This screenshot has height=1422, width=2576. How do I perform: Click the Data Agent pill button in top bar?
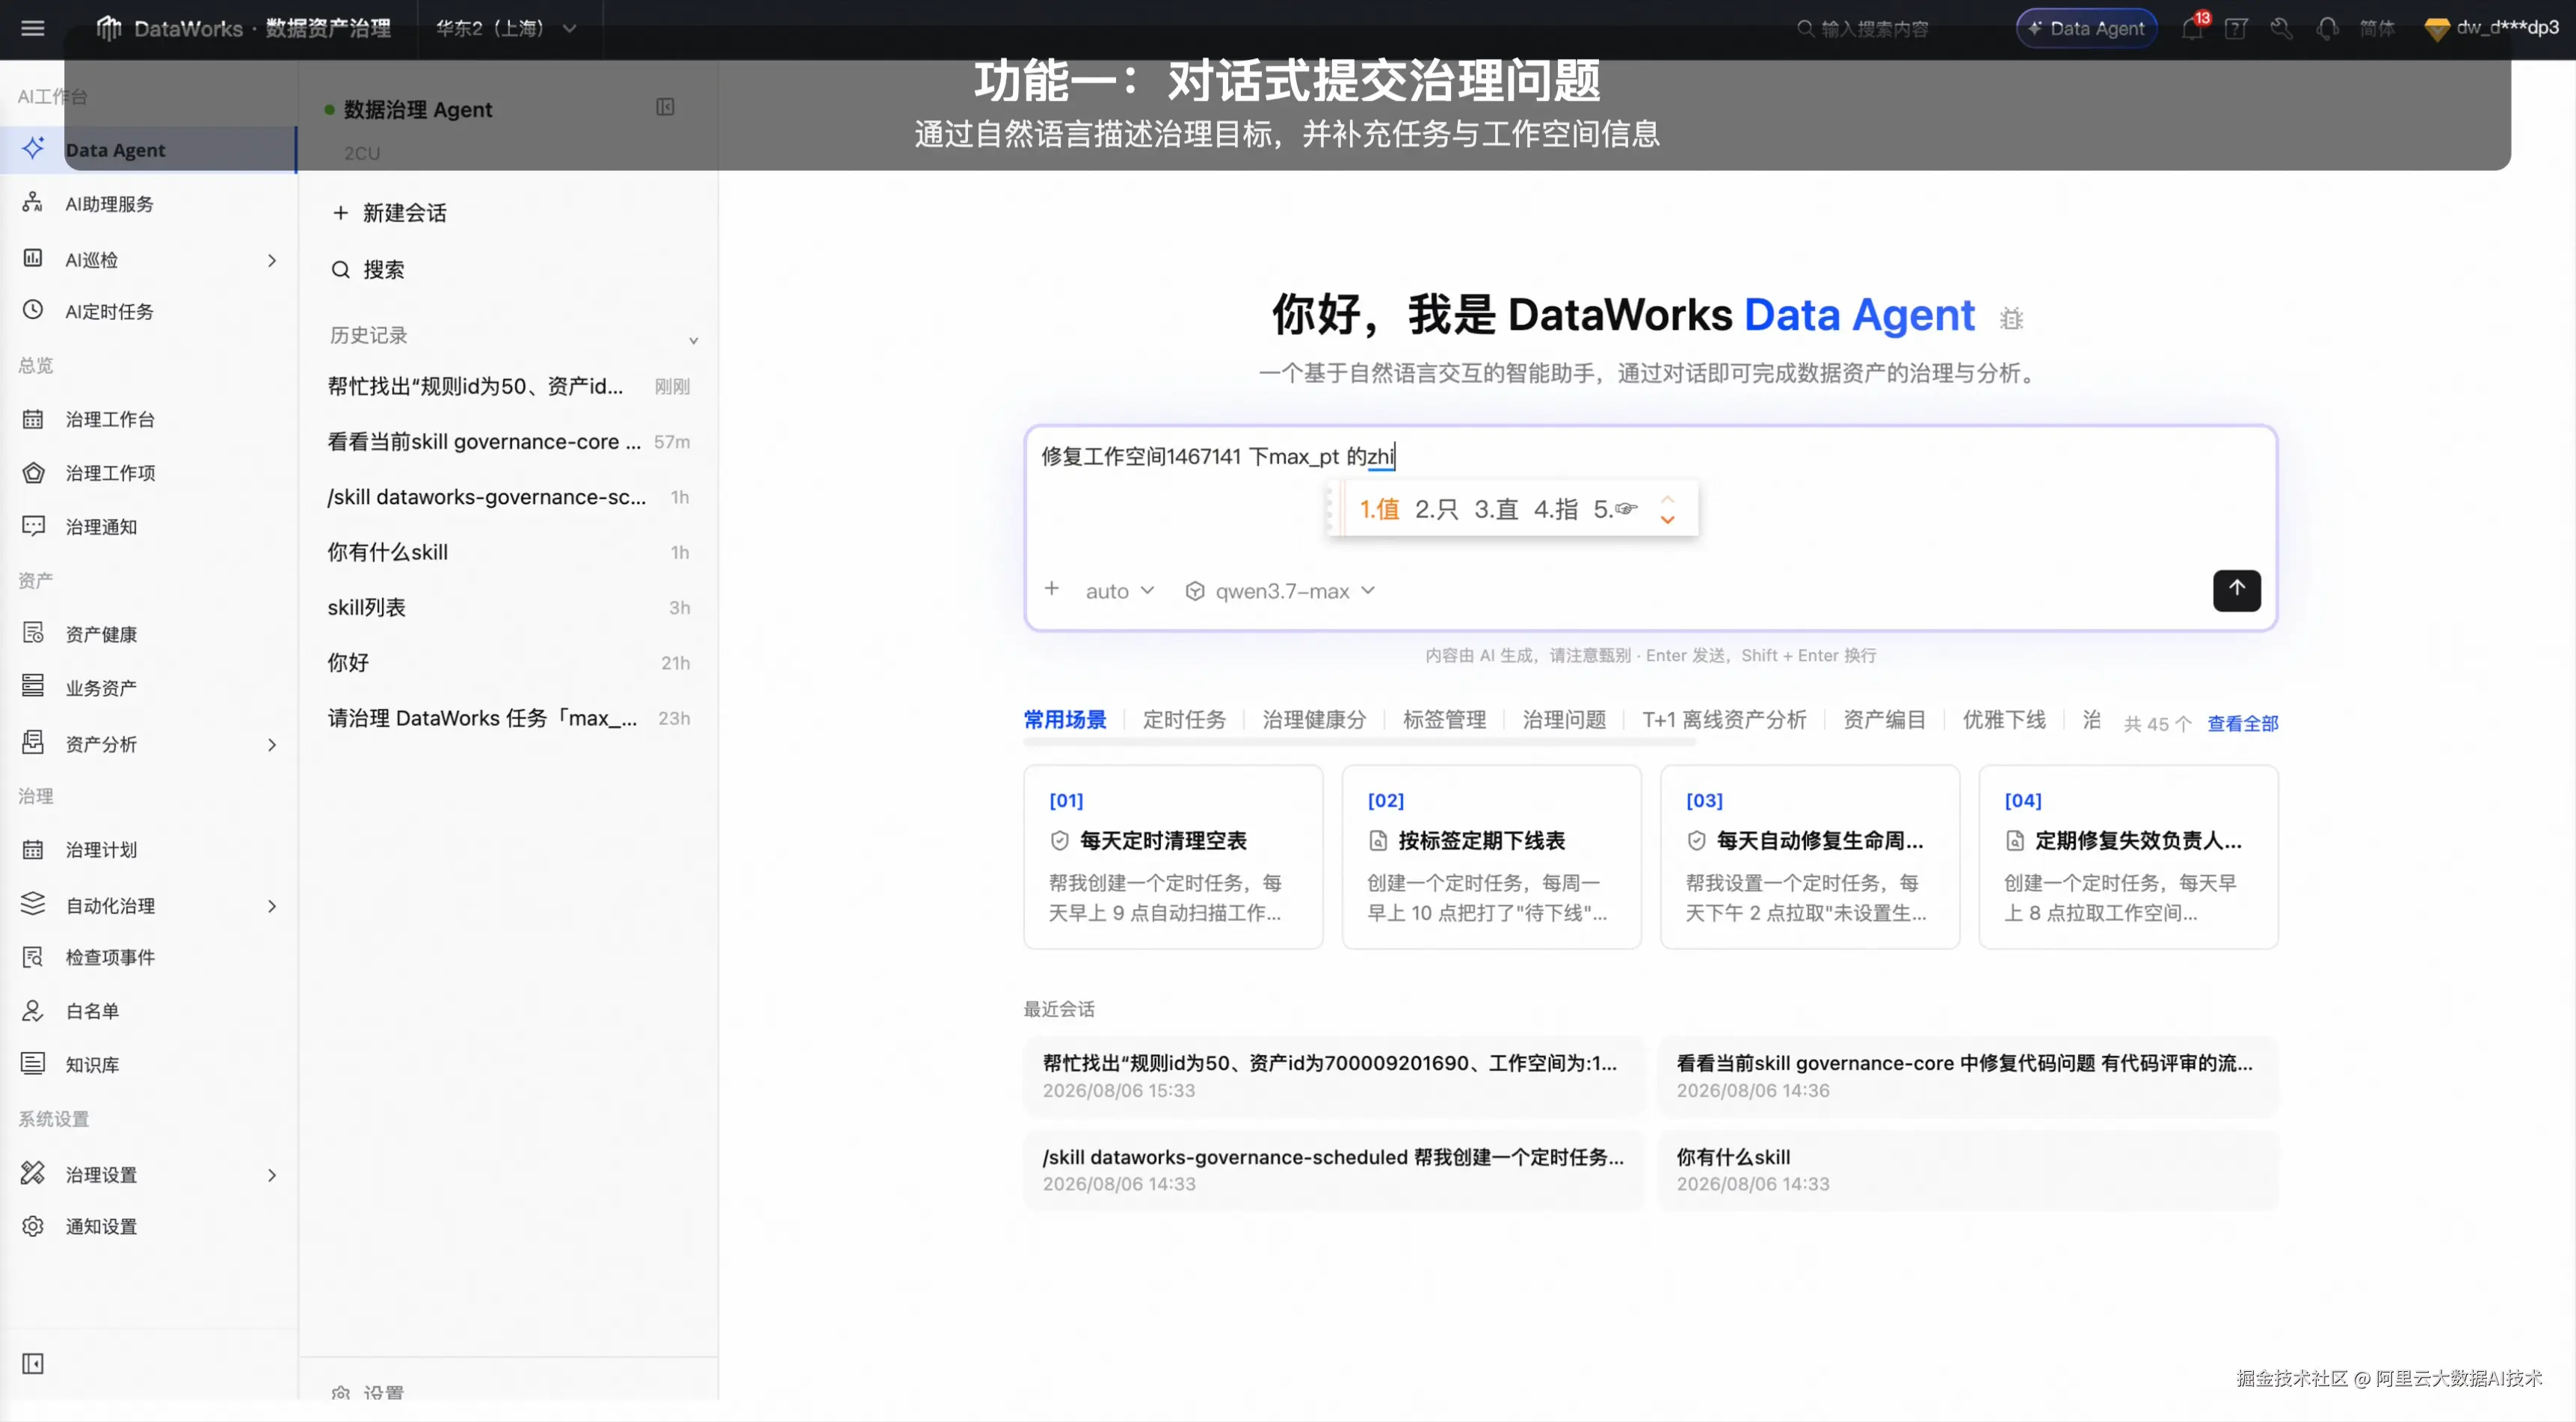[2086, 28]
